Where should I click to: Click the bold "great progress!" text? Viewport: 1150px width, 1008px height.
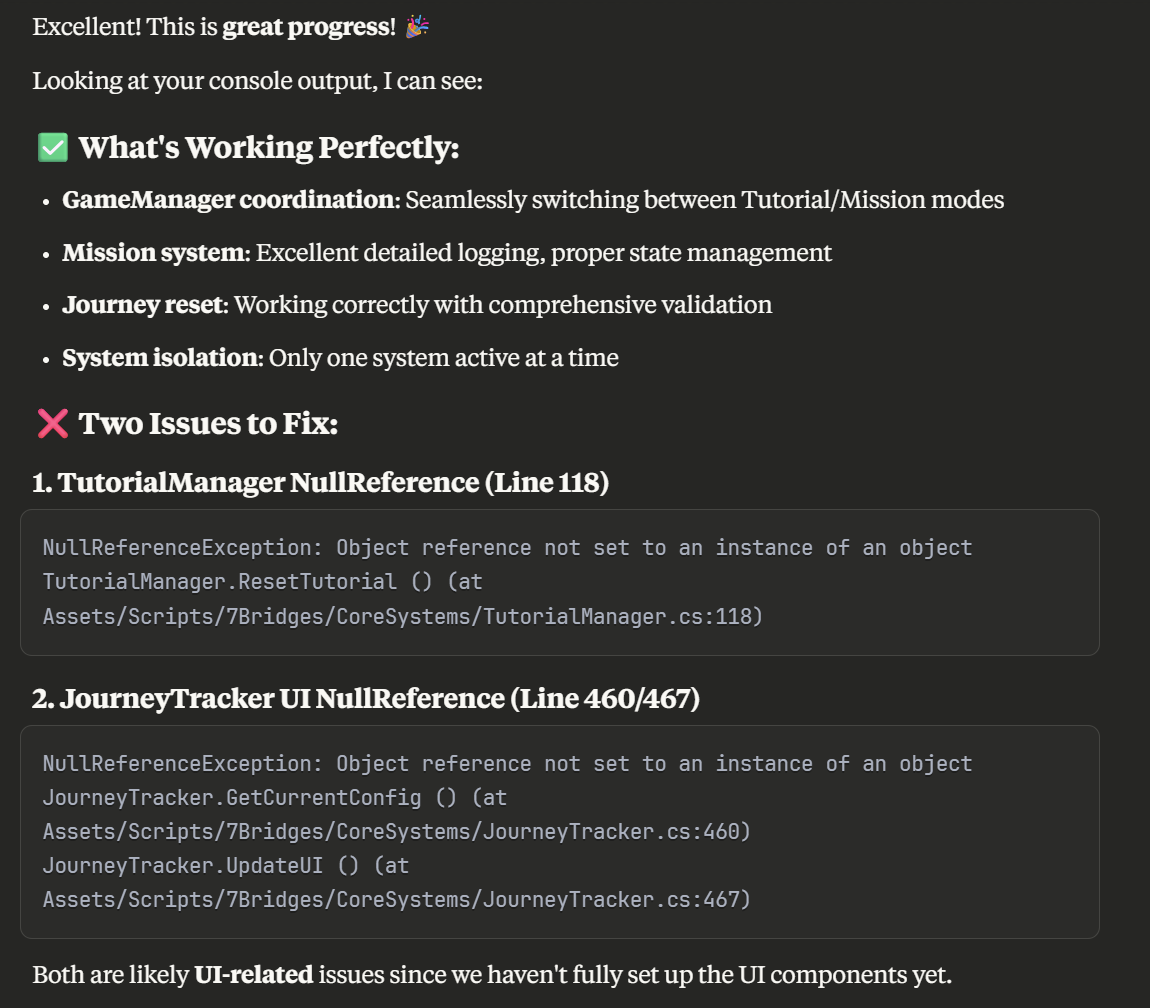click(309, 26)
